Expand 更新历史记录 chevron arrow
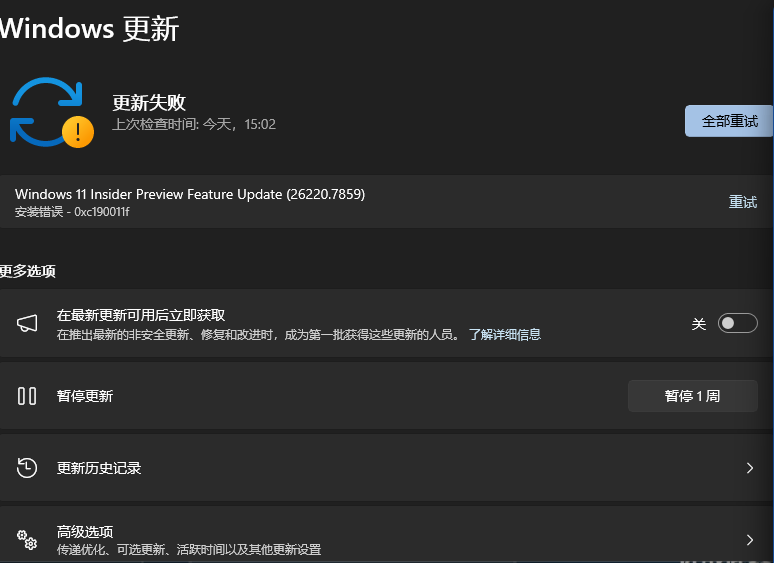774x563 pixels. click(750, 468)
